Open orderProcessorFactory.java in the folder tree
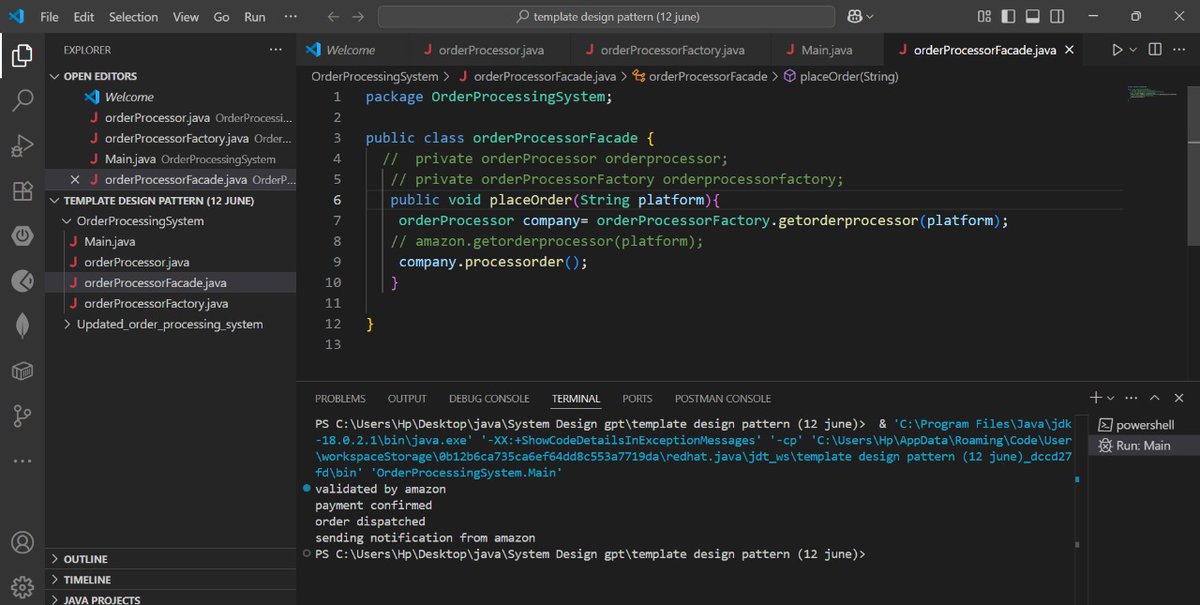 point(156,303)
